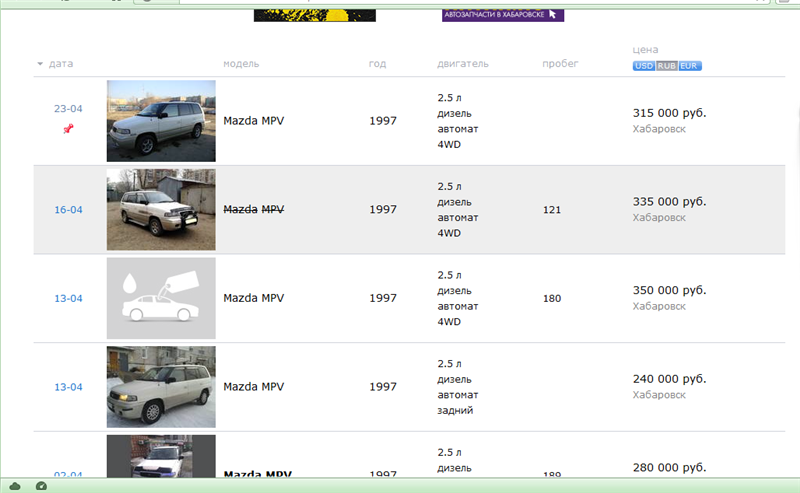Open the 13-04 listing priced 240 000 руб.
Image resolution: width=800 pixels, height=493 pixels.
click(68, 387)
